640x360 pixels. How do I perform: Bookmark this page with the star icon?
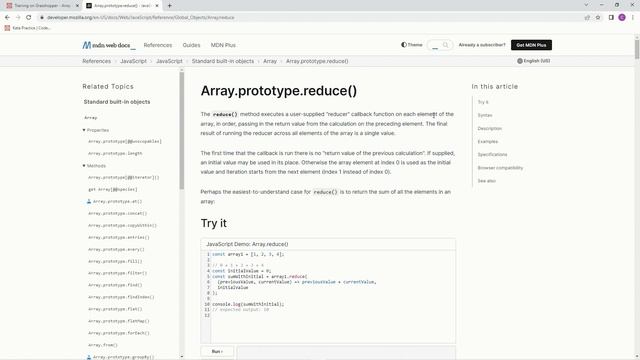[598, 18]
